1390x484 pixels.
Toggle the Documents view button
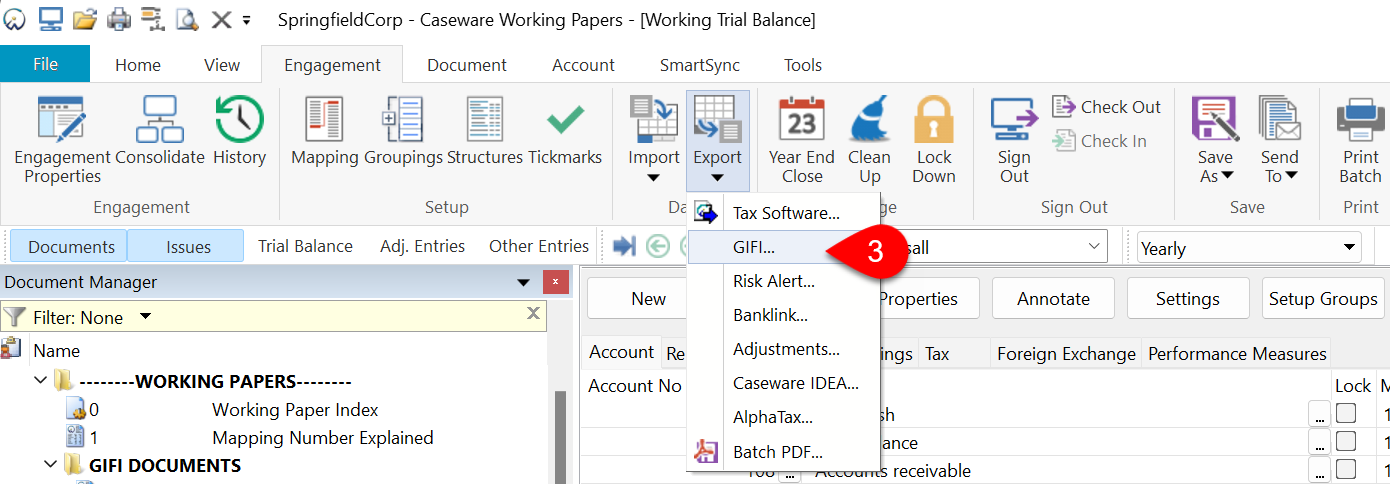71,246
